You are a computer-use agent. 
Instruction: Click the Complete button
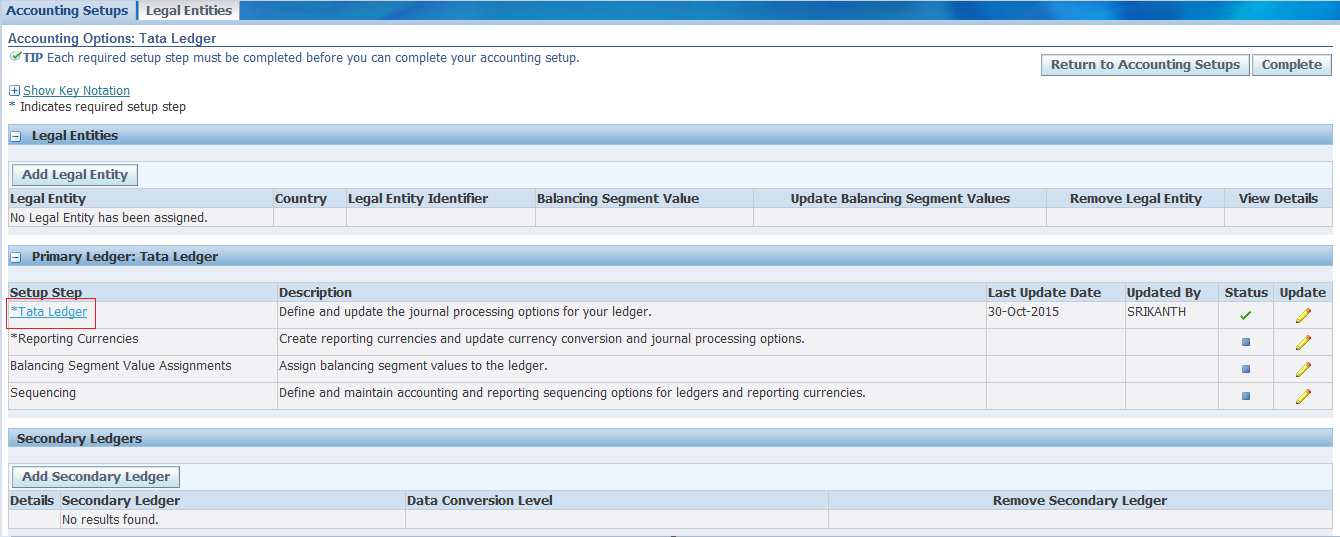coord(1291,65)
